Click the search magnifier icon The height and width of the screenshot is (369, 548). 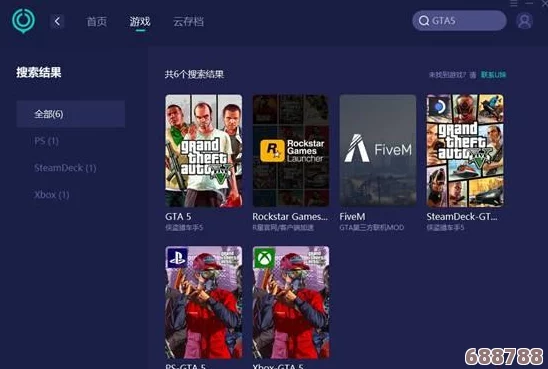pos(424,21)
